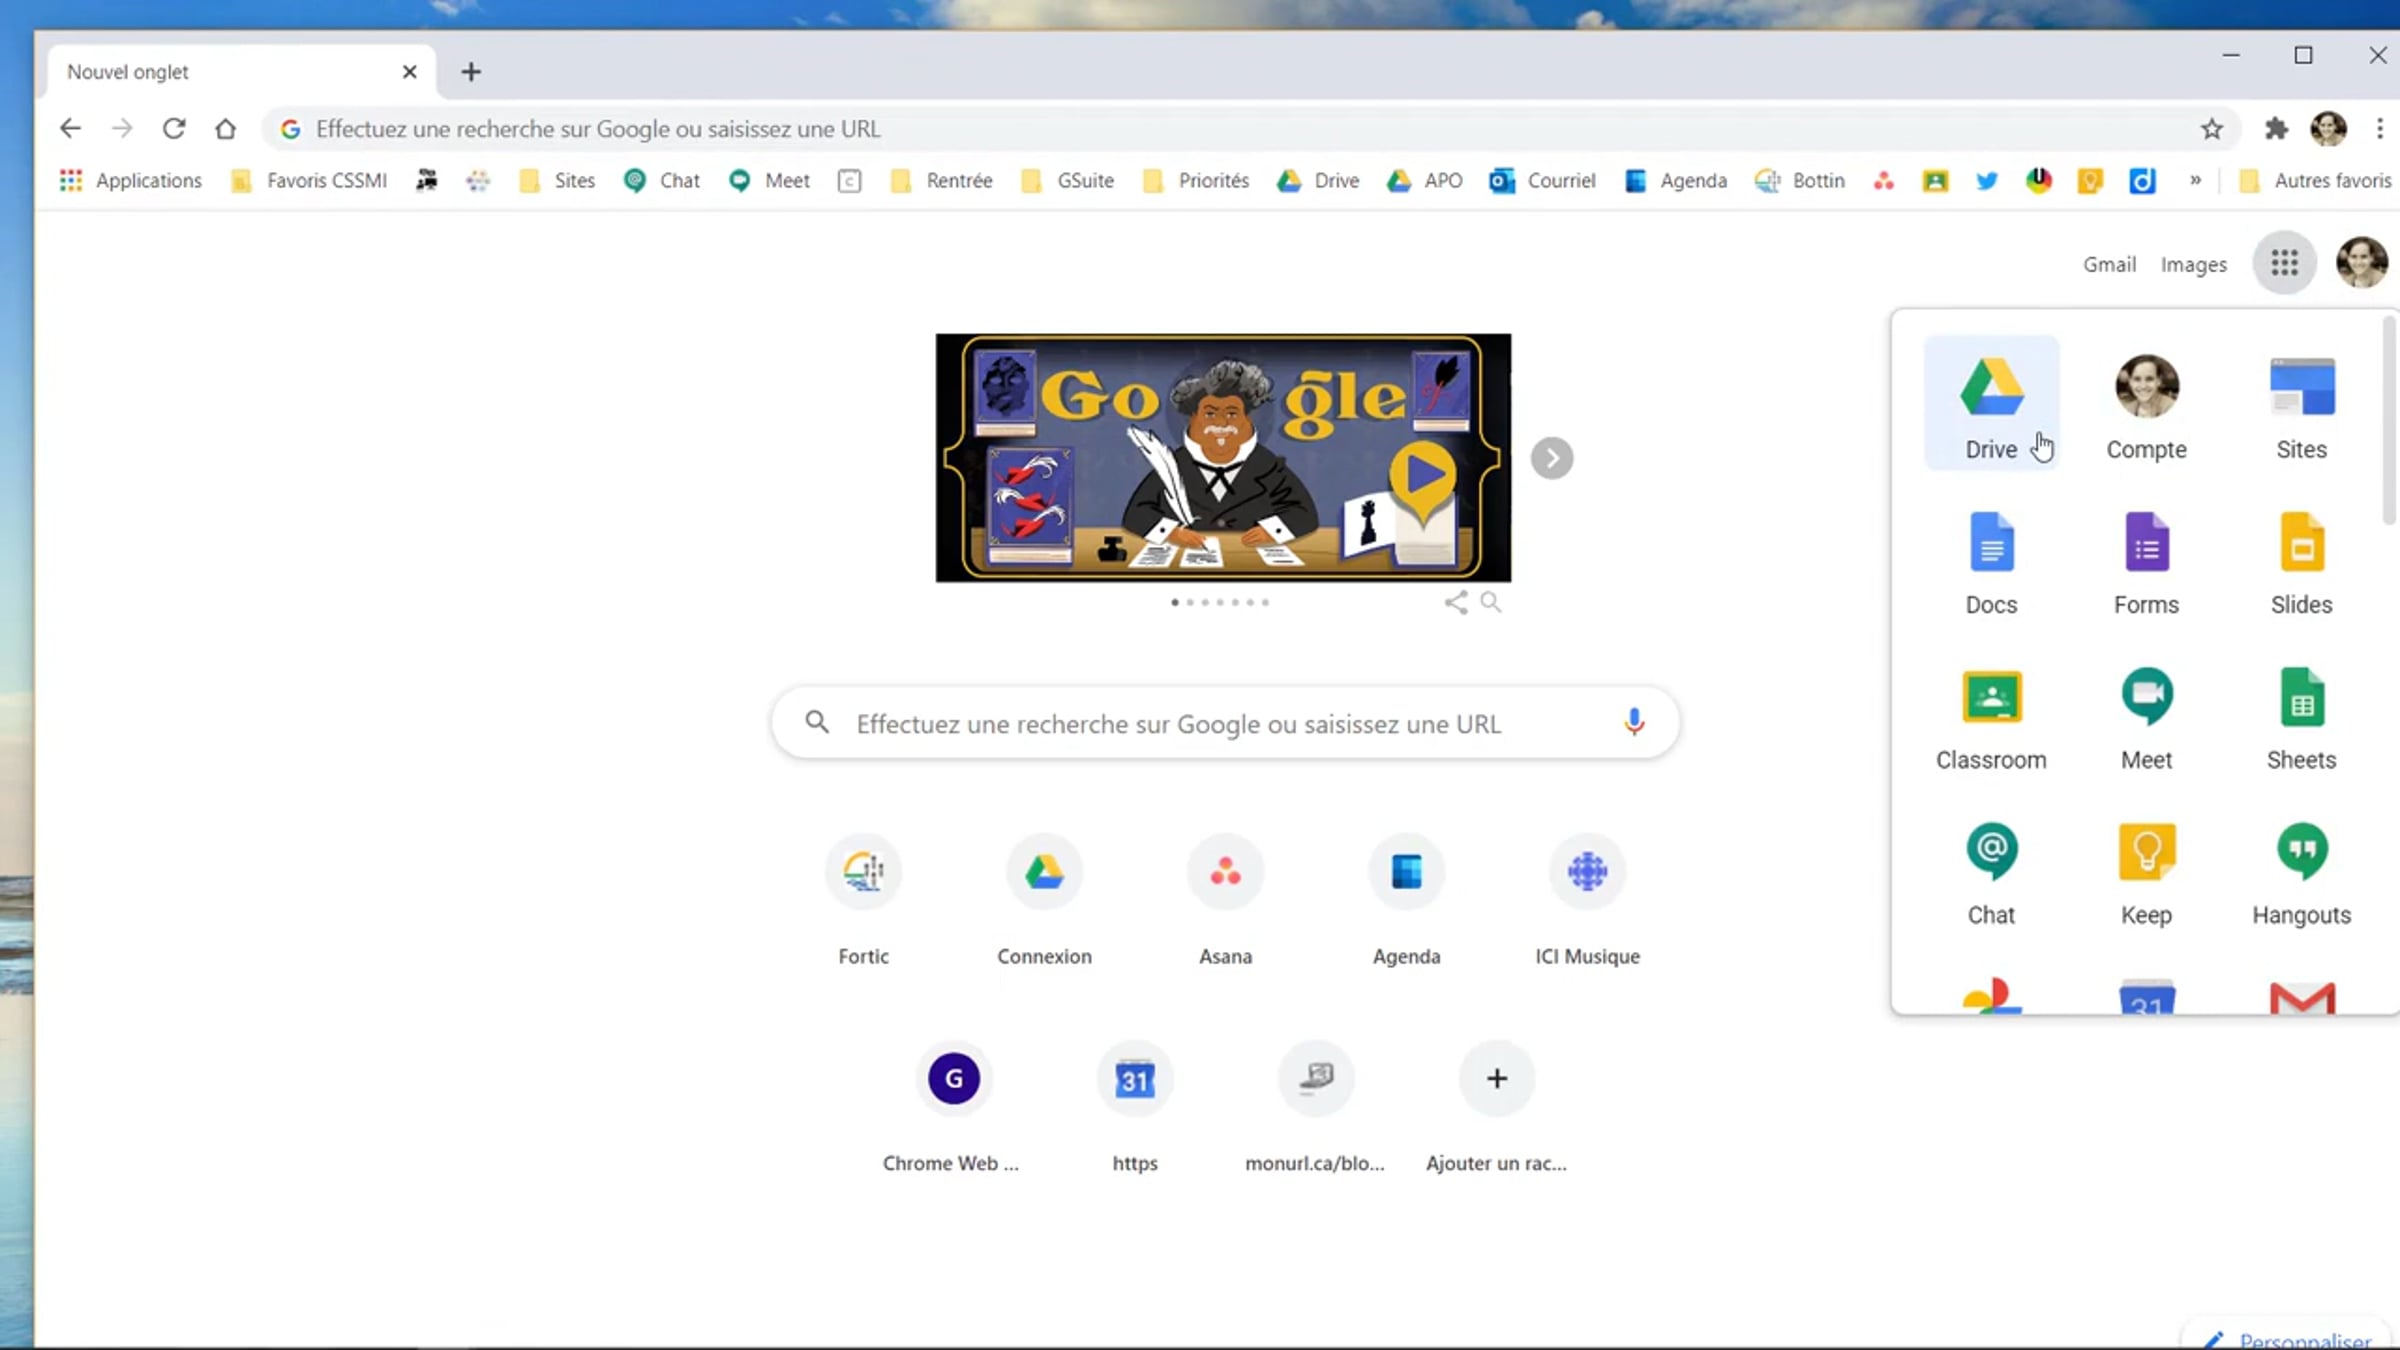Open the Chrome three-dot menu
This screenshot has height=1350, width=2400.
[2380, 128]
